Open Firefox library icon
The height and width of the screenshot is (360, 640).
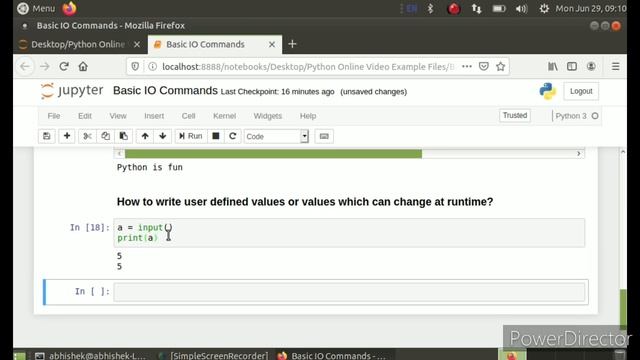tap(553, 67)
